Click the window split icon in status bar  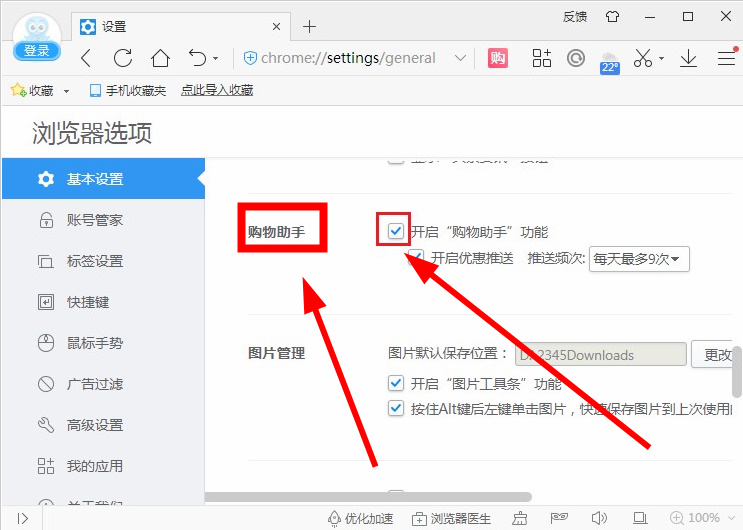click(640, 518)
